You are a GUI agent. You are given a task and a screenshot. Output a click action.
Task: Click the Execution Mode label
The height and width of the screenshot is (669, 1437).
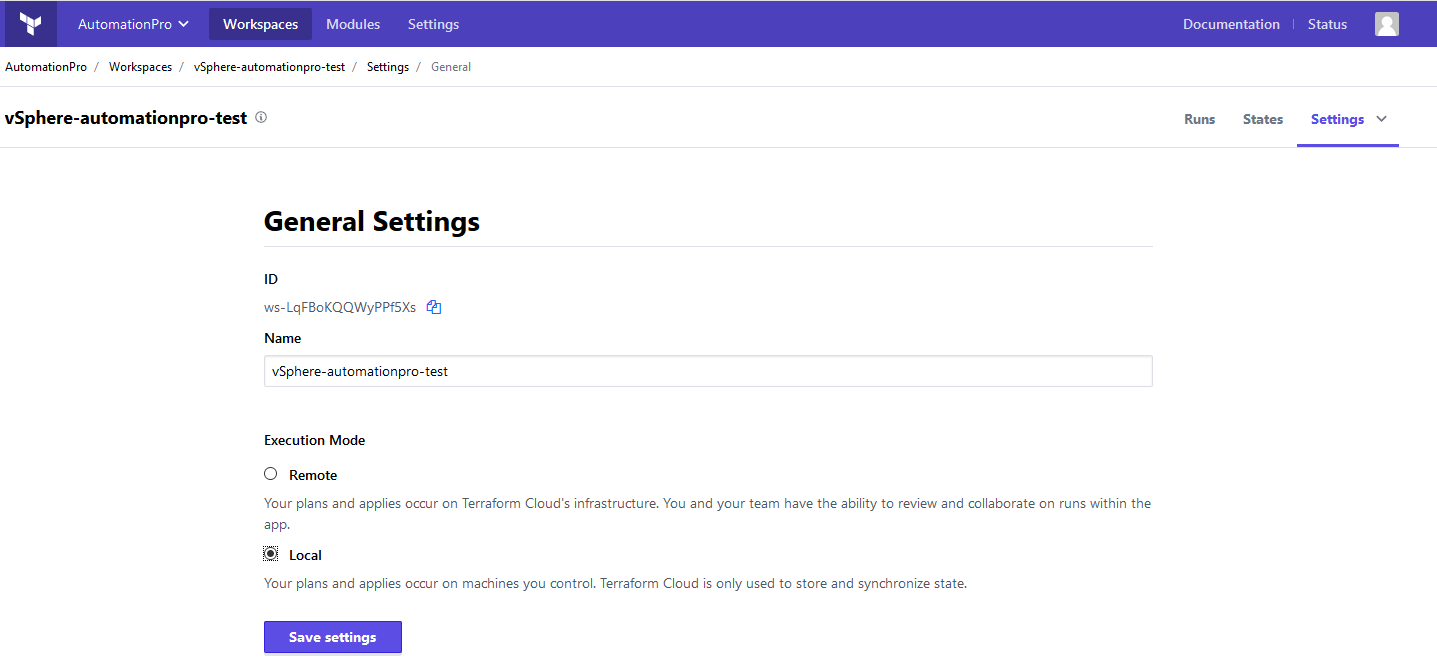click(x=315, y=440)
